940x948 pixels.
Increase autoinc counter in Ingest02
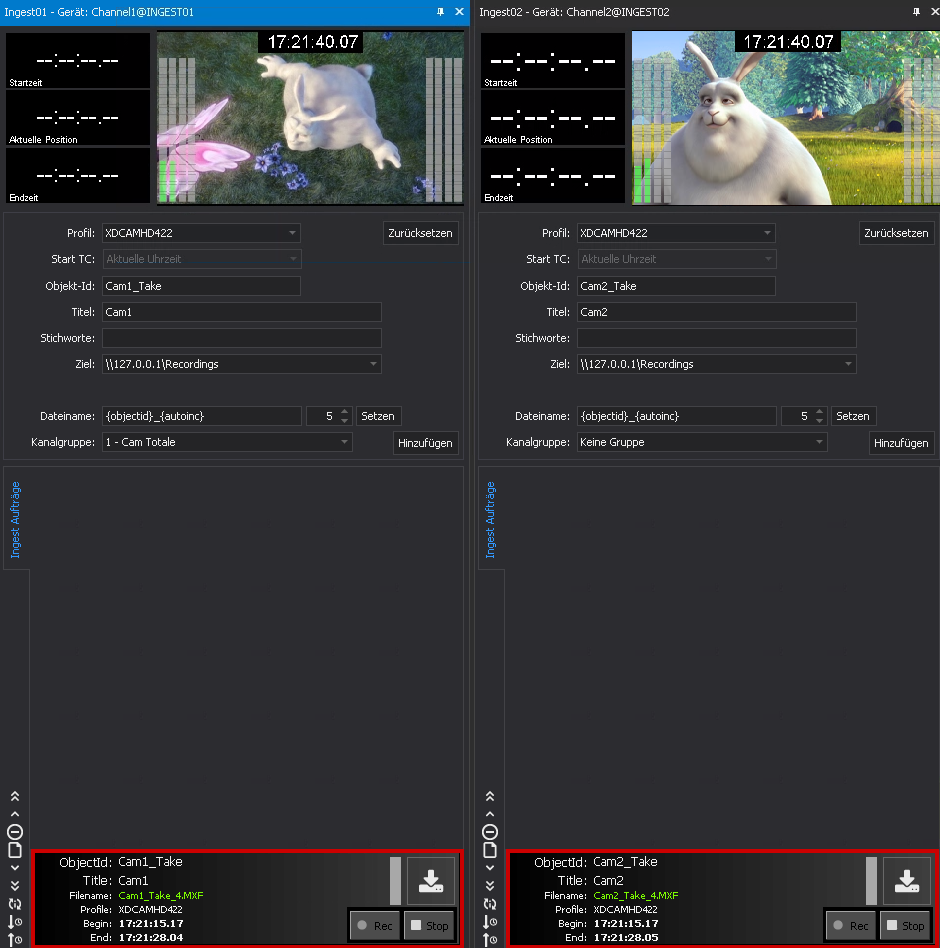coord(820,412)
